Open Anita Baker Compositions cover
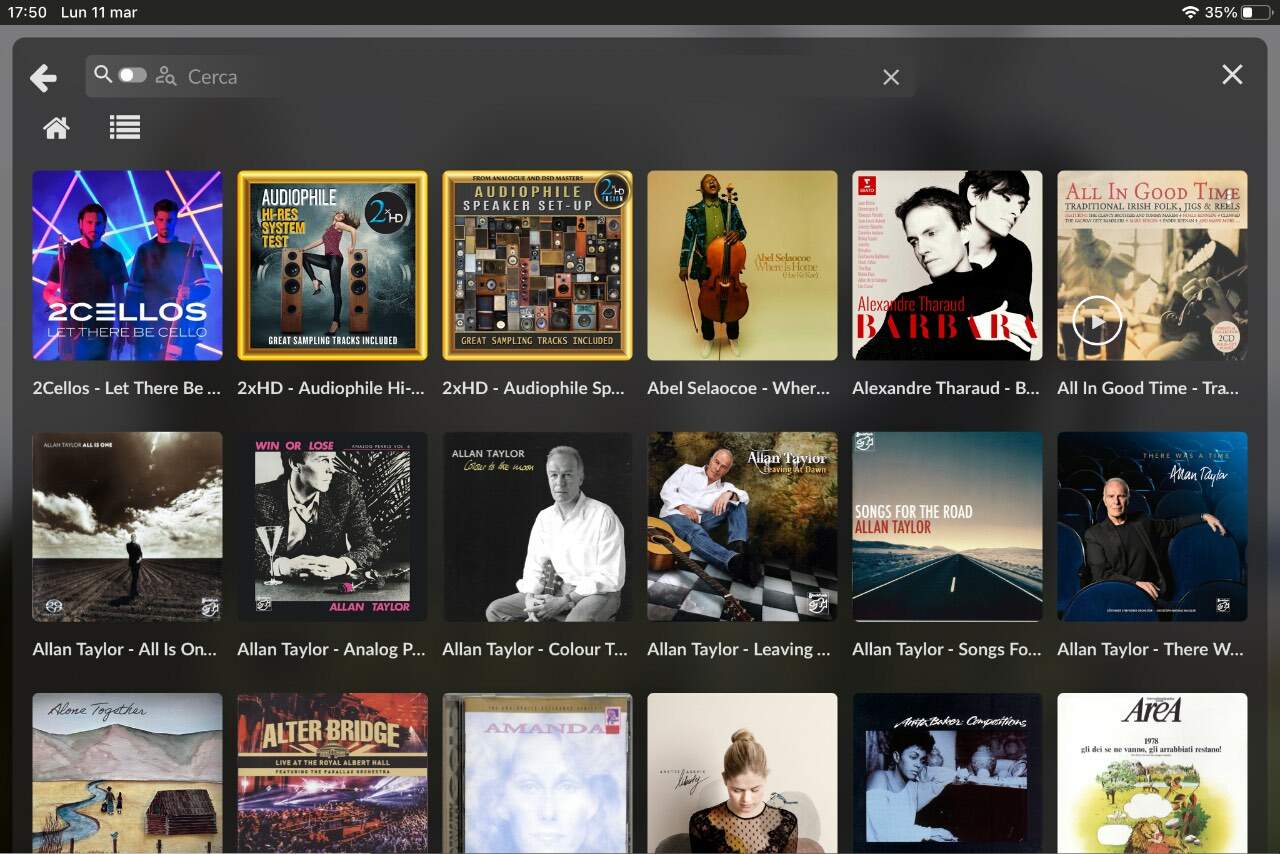The width and height of the screenshot is (1280, 854). (947, 773)
